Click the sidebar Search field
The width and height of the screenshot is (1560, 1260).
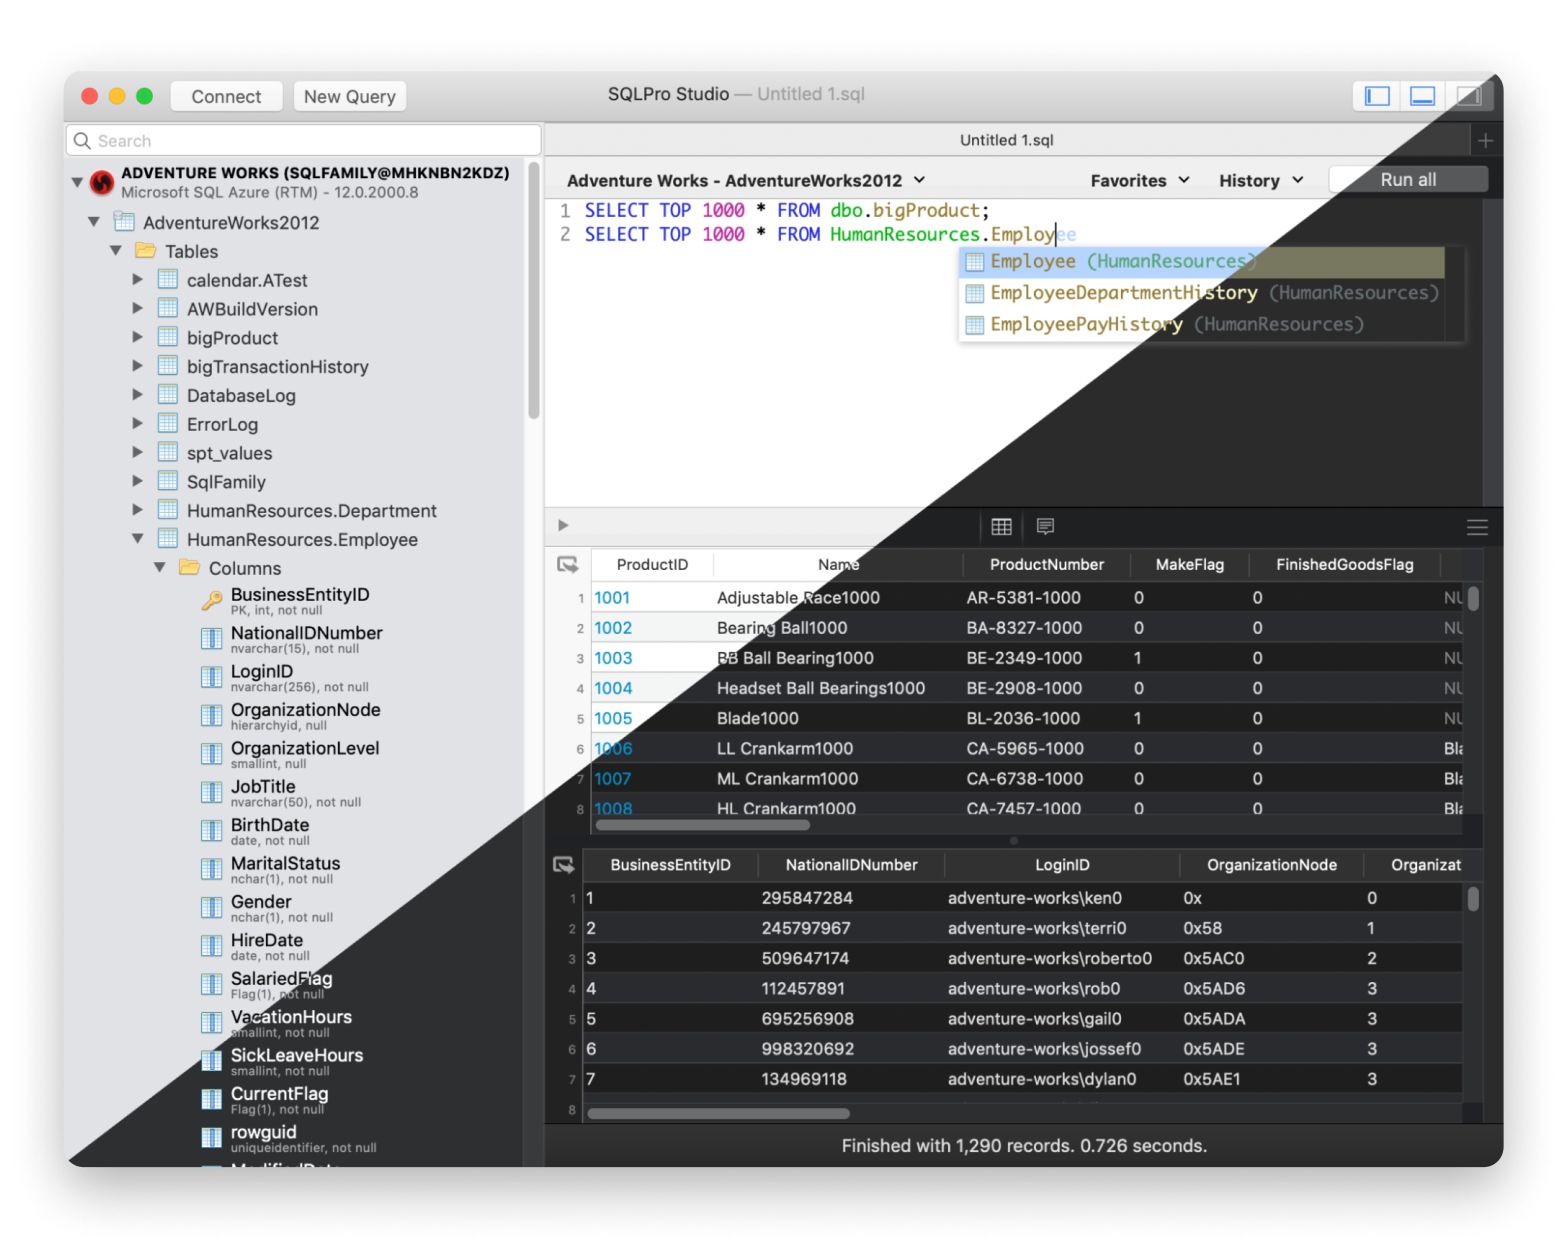305,141
